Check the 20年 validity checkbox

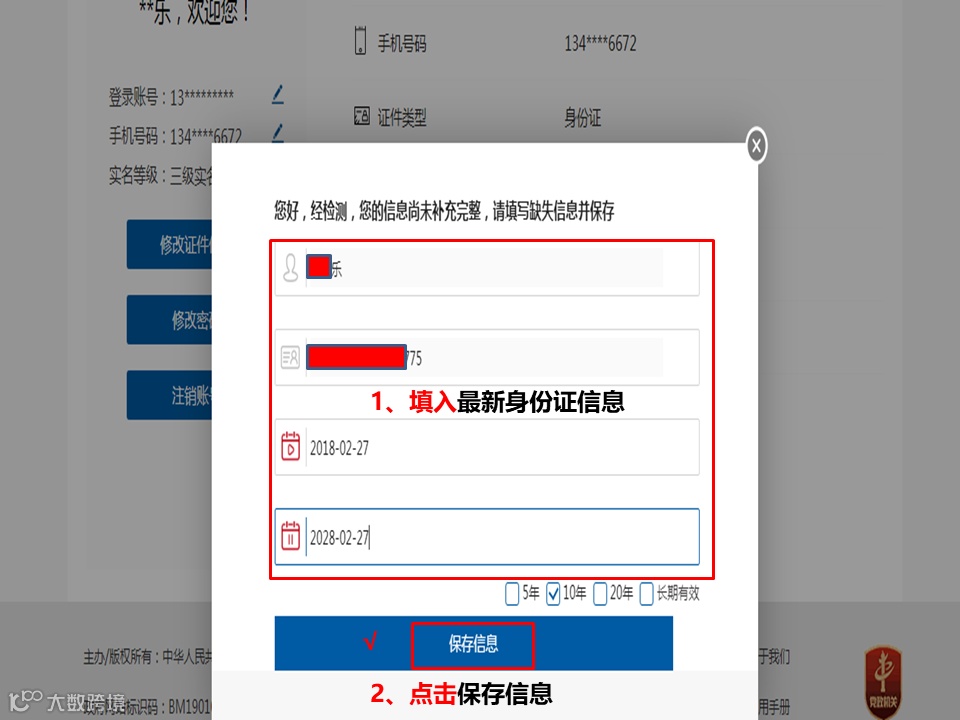click(x=600, y=593)
